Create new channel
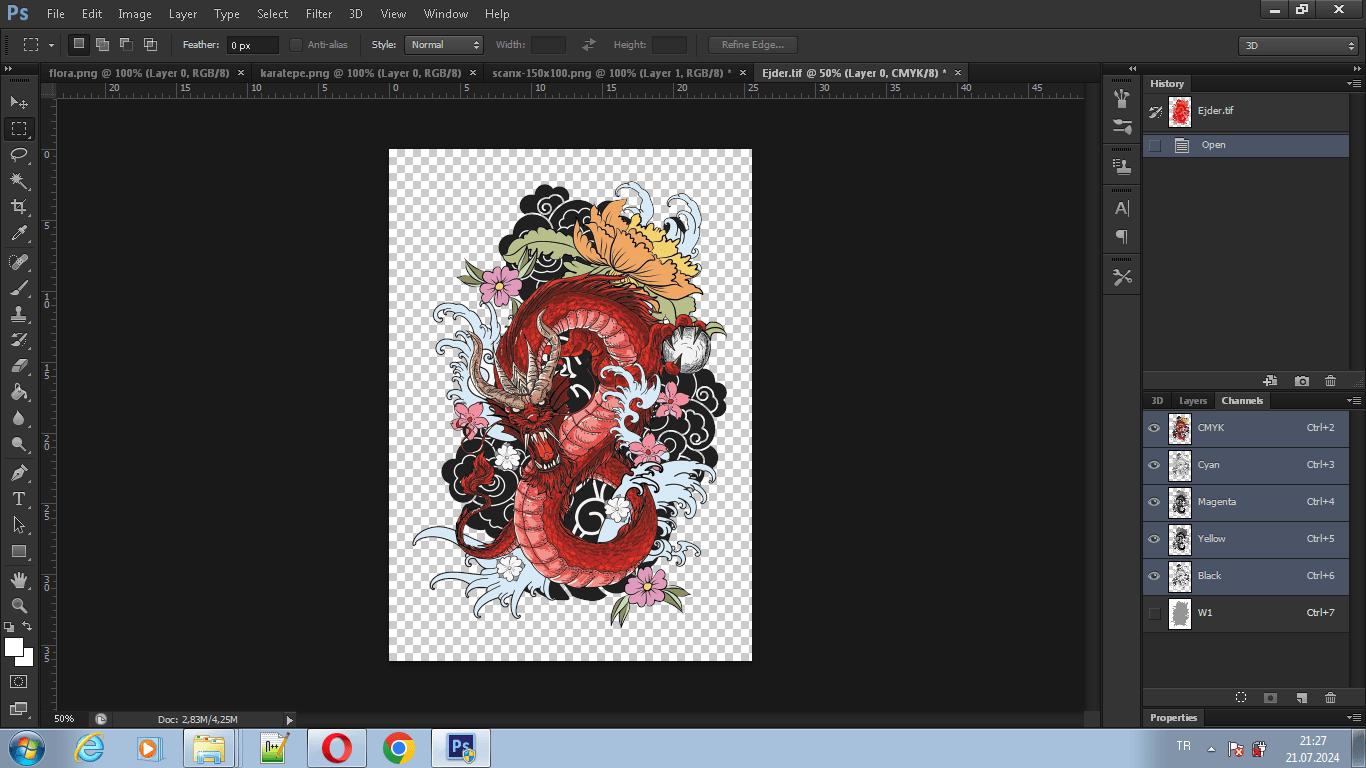Image resolution: width=1366 pixels, height=768 pixels. pyautogui.click(x=1301, y=698)
